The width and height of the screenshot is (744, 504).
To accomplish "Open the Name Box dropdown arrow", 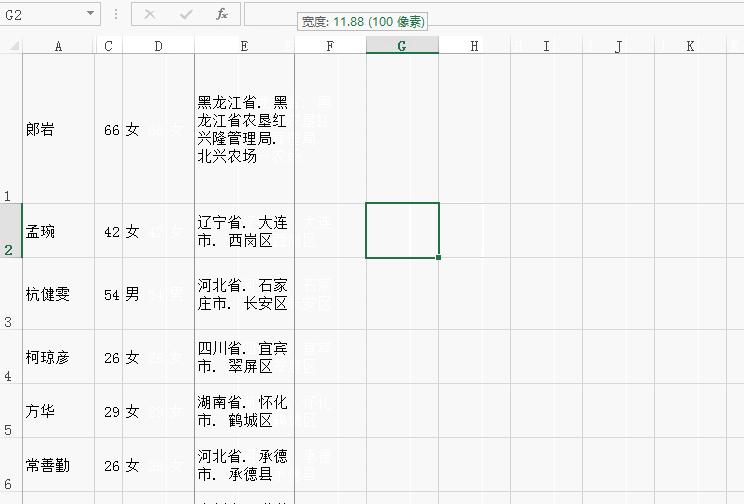I will (x=90, y=14).
